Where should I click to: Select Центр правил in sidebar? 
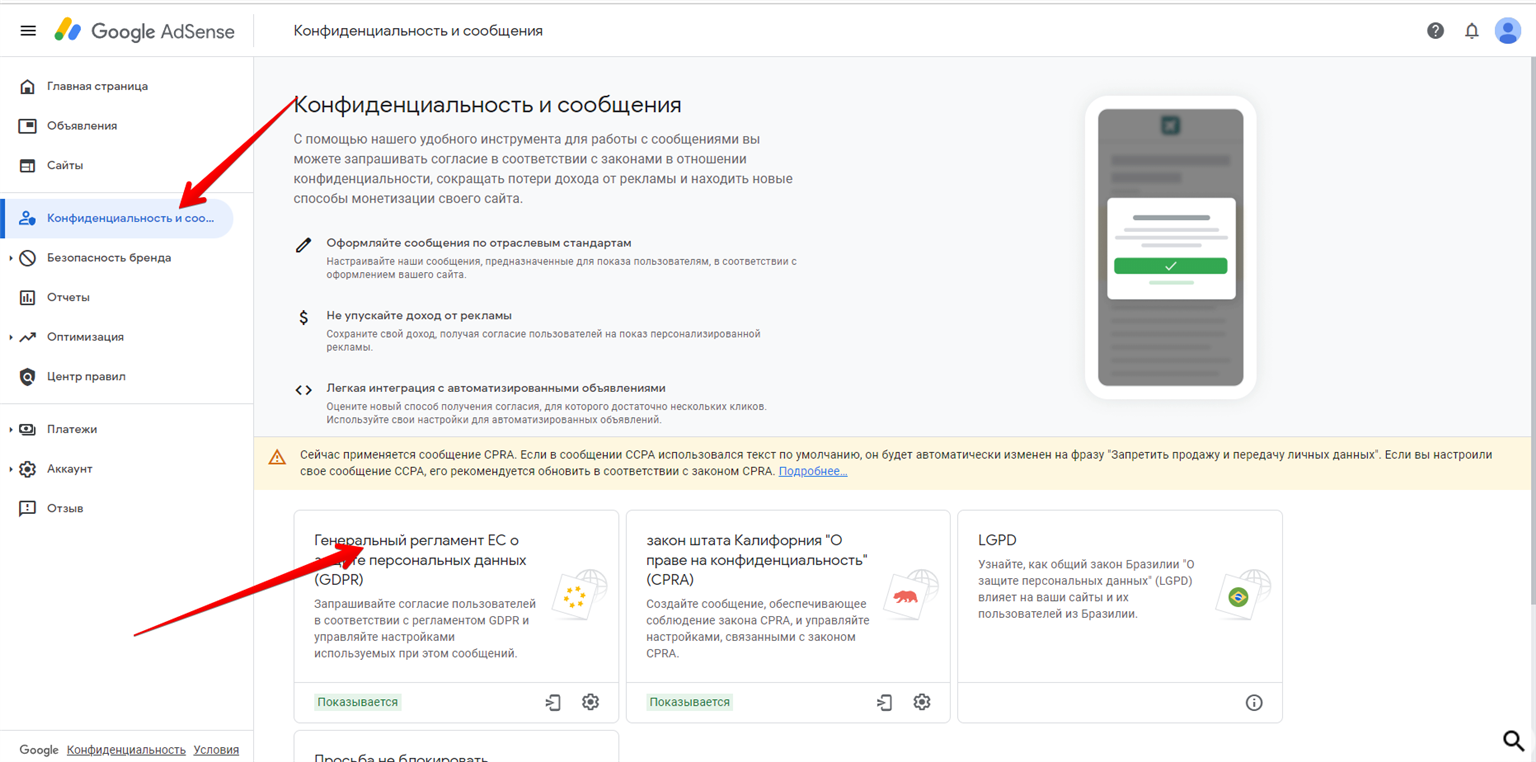click(x=86, y=377)
